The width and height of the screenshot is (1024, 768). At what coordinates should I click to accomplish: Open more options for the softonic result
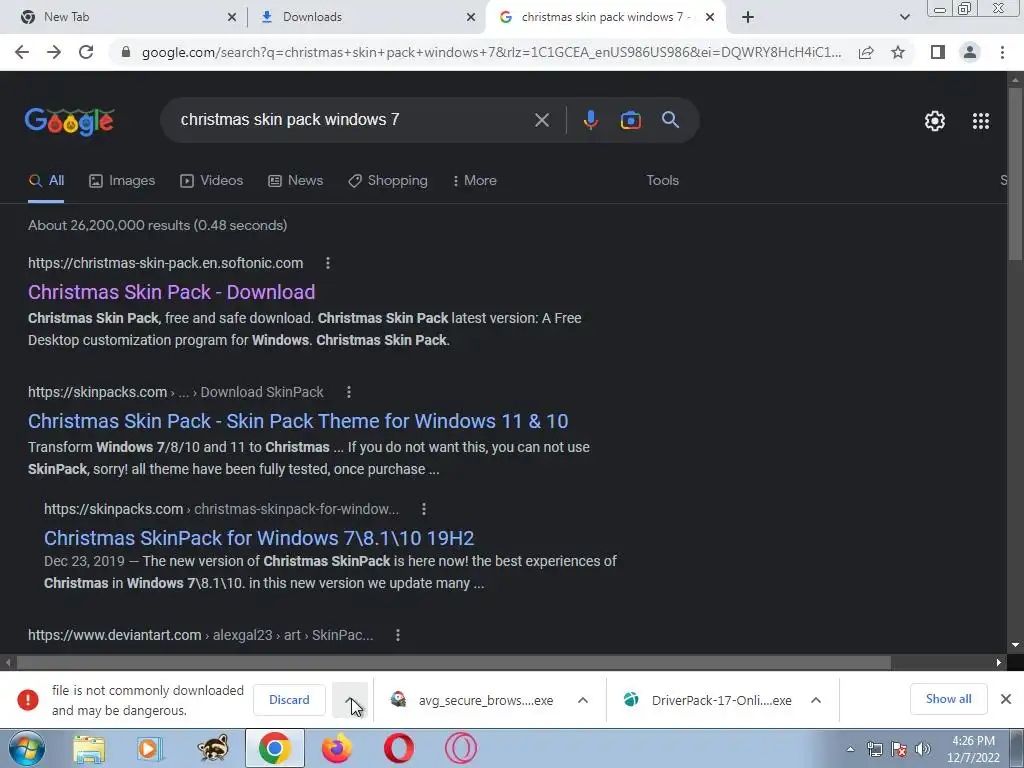328,263
